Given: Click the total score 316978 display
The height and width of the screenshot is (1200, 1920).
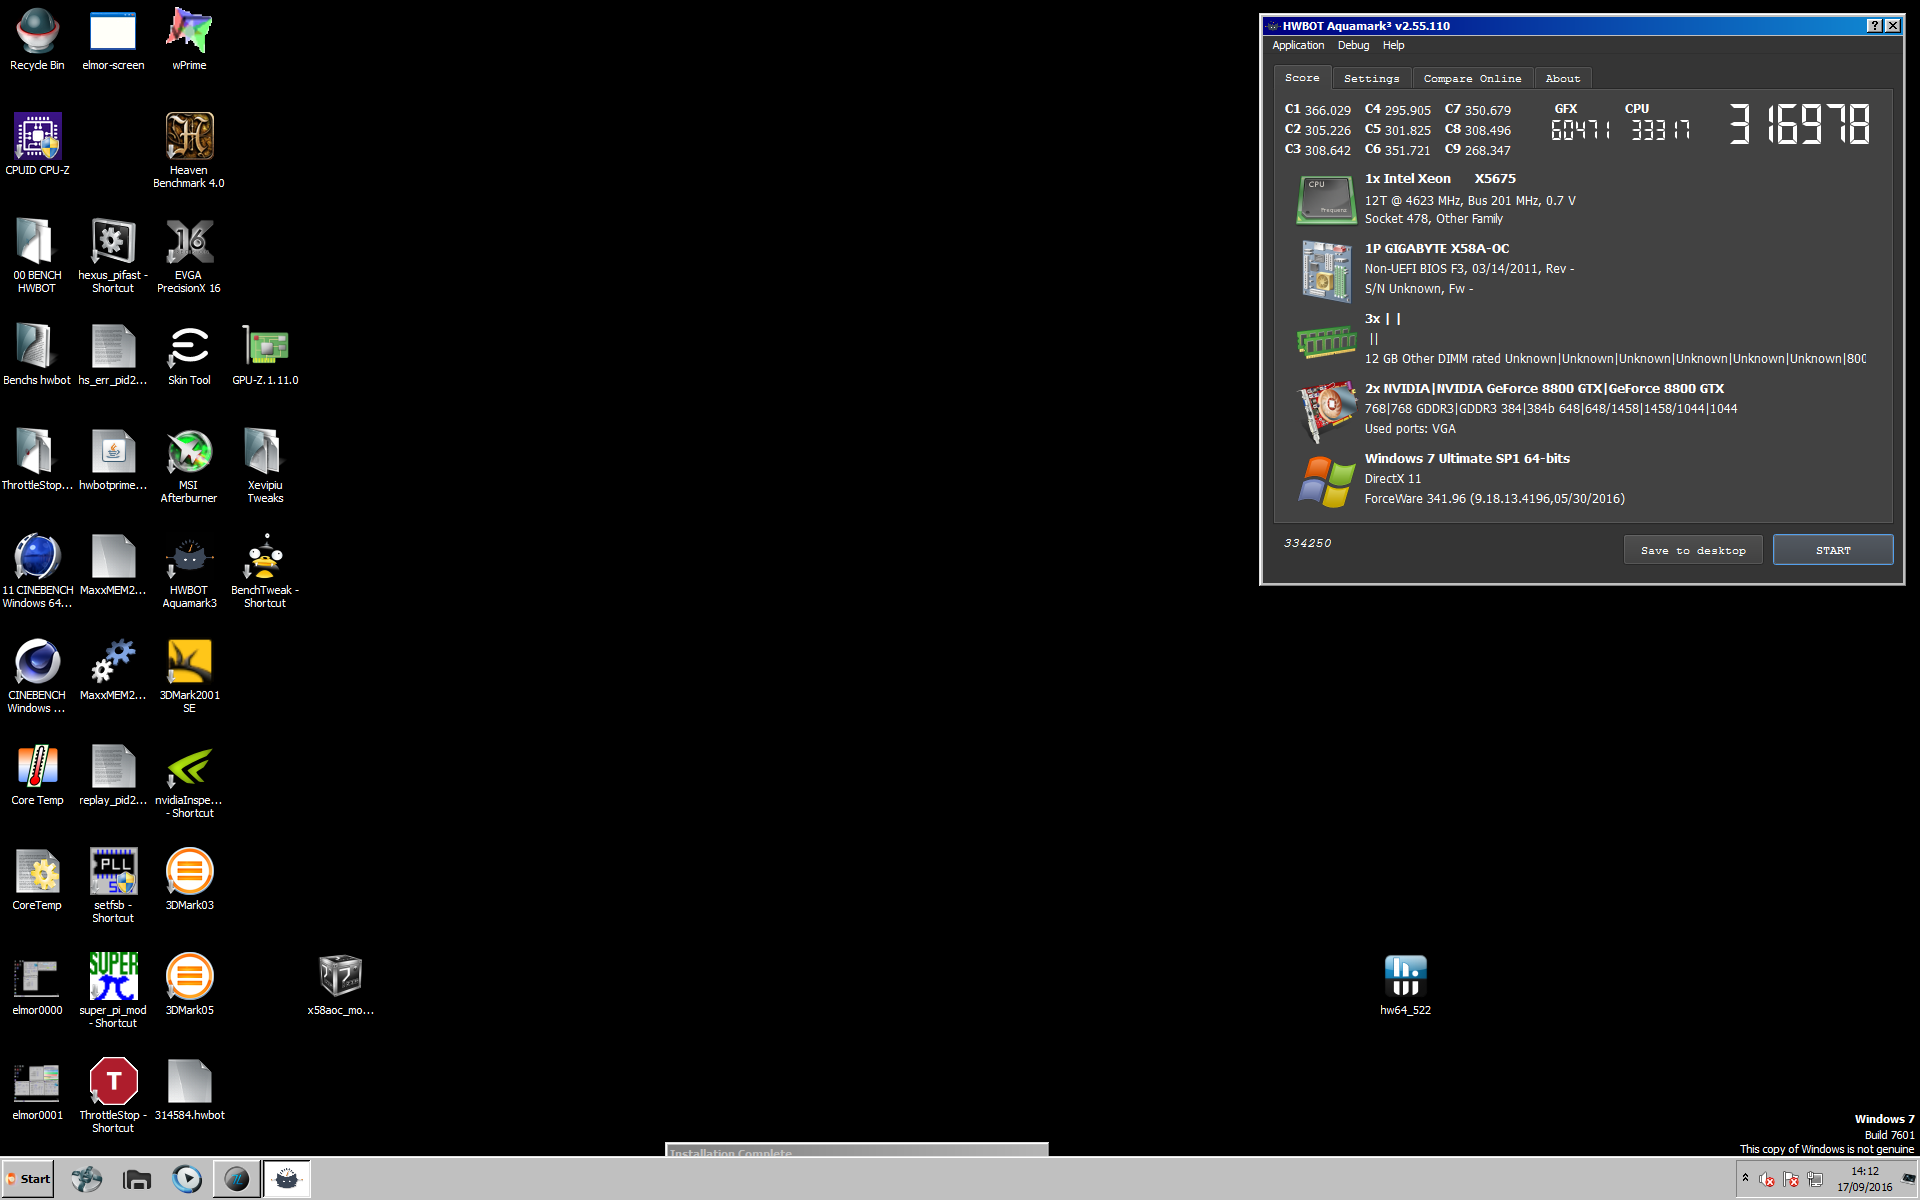Looking at the screenshot, I should tap(1799, 125).
